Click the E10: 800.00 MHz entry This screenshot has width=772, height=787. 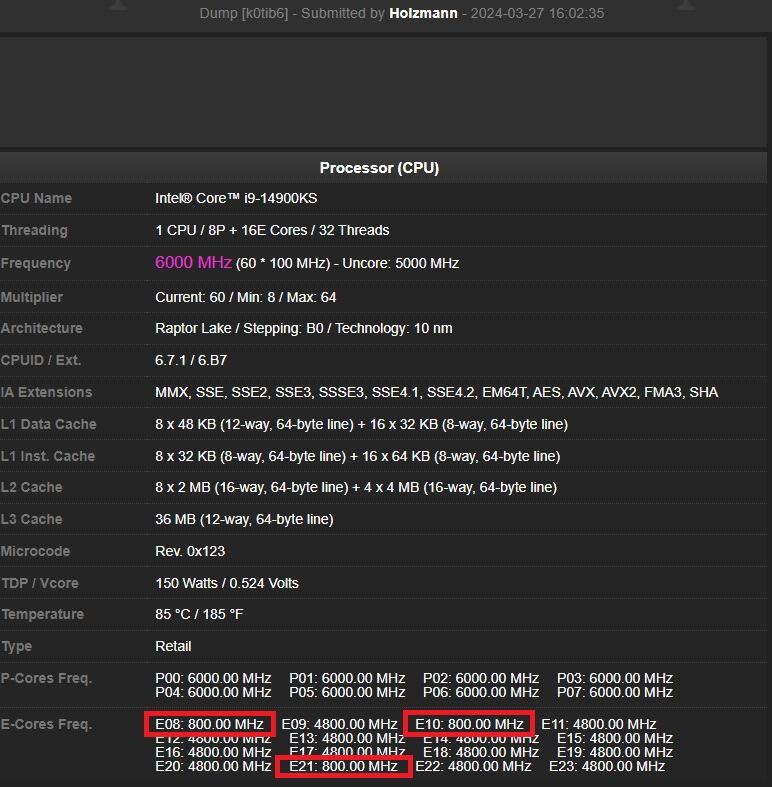click(469, 724)
